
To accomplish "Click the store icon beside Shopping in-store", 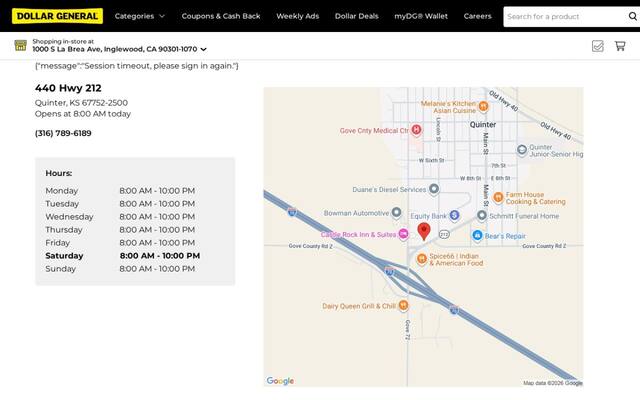I will pyautogui.click(x=20, y=45).
